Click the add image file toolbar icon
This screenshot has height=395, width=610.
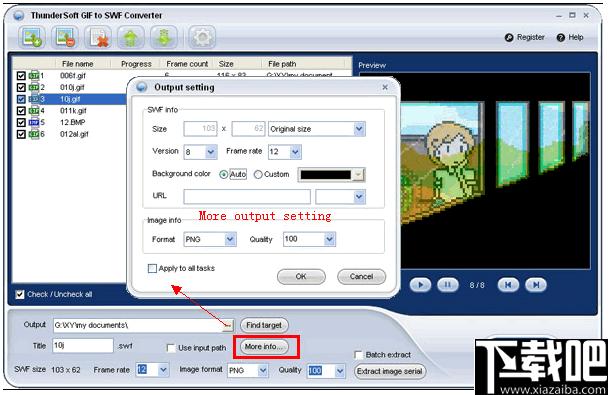(x=32, y=37)
